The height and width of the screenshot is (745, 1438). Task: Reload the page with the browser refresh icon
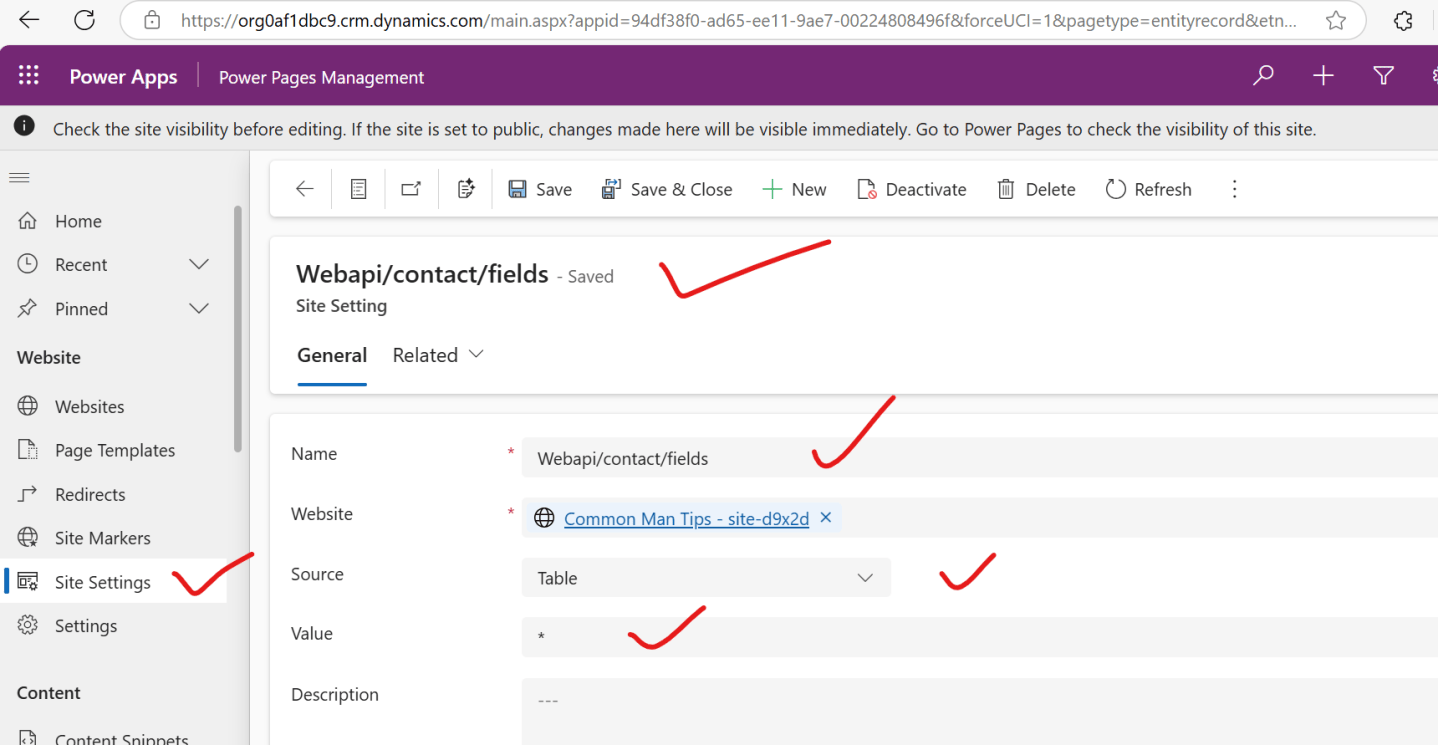pos(85,20)
